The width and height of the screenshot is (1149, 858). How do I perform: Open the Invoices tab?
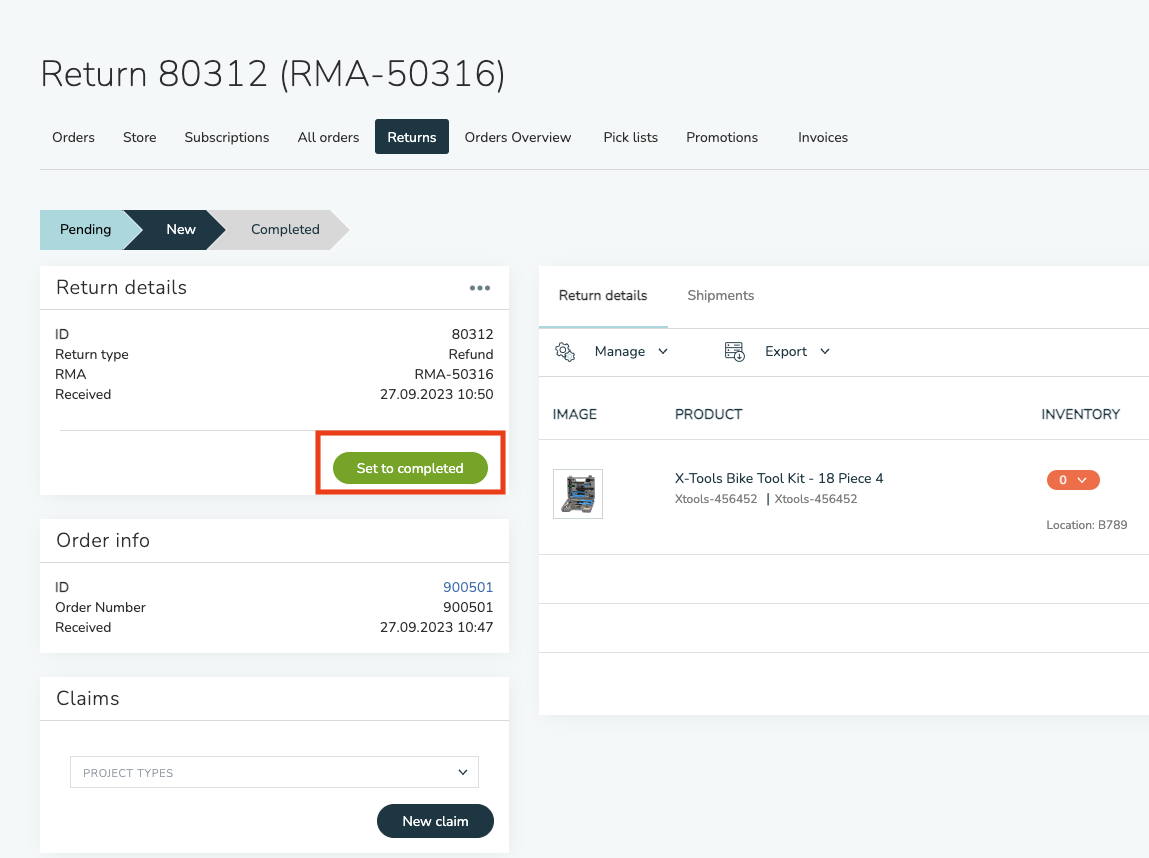(x=822, y=137)
